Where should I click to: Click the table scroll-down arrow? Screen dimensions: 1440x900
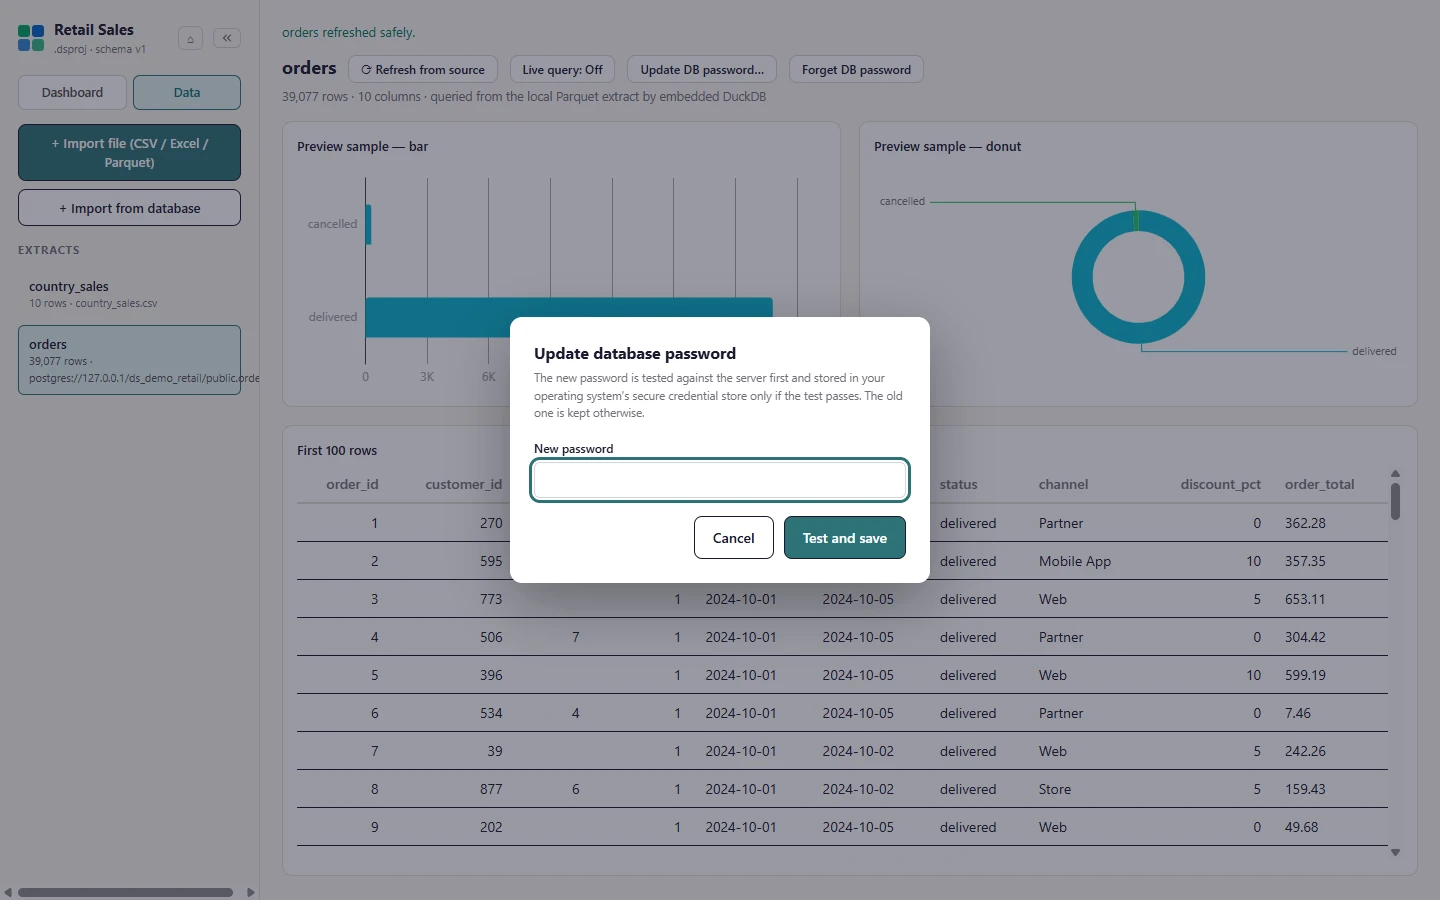click(1395, 852)
